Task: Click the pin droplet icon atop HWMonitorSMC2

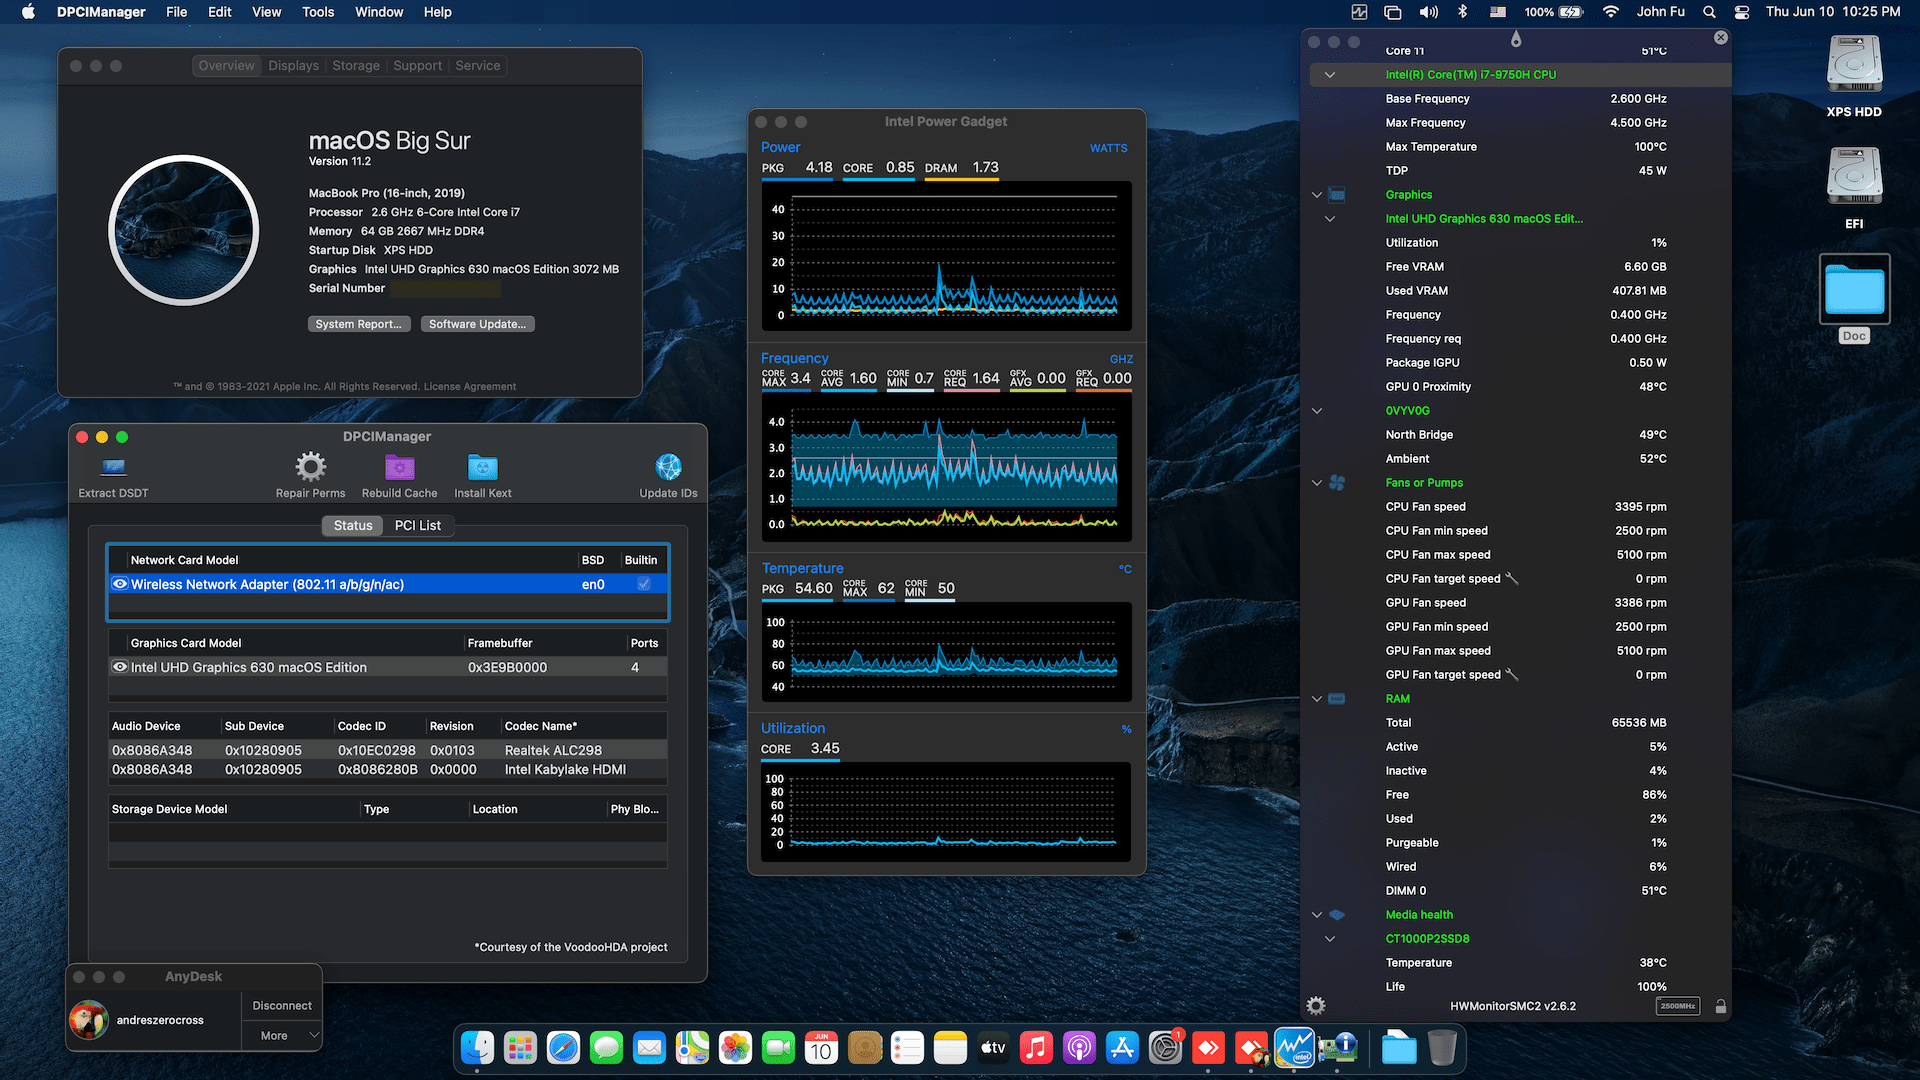Action: point(1516,39)
